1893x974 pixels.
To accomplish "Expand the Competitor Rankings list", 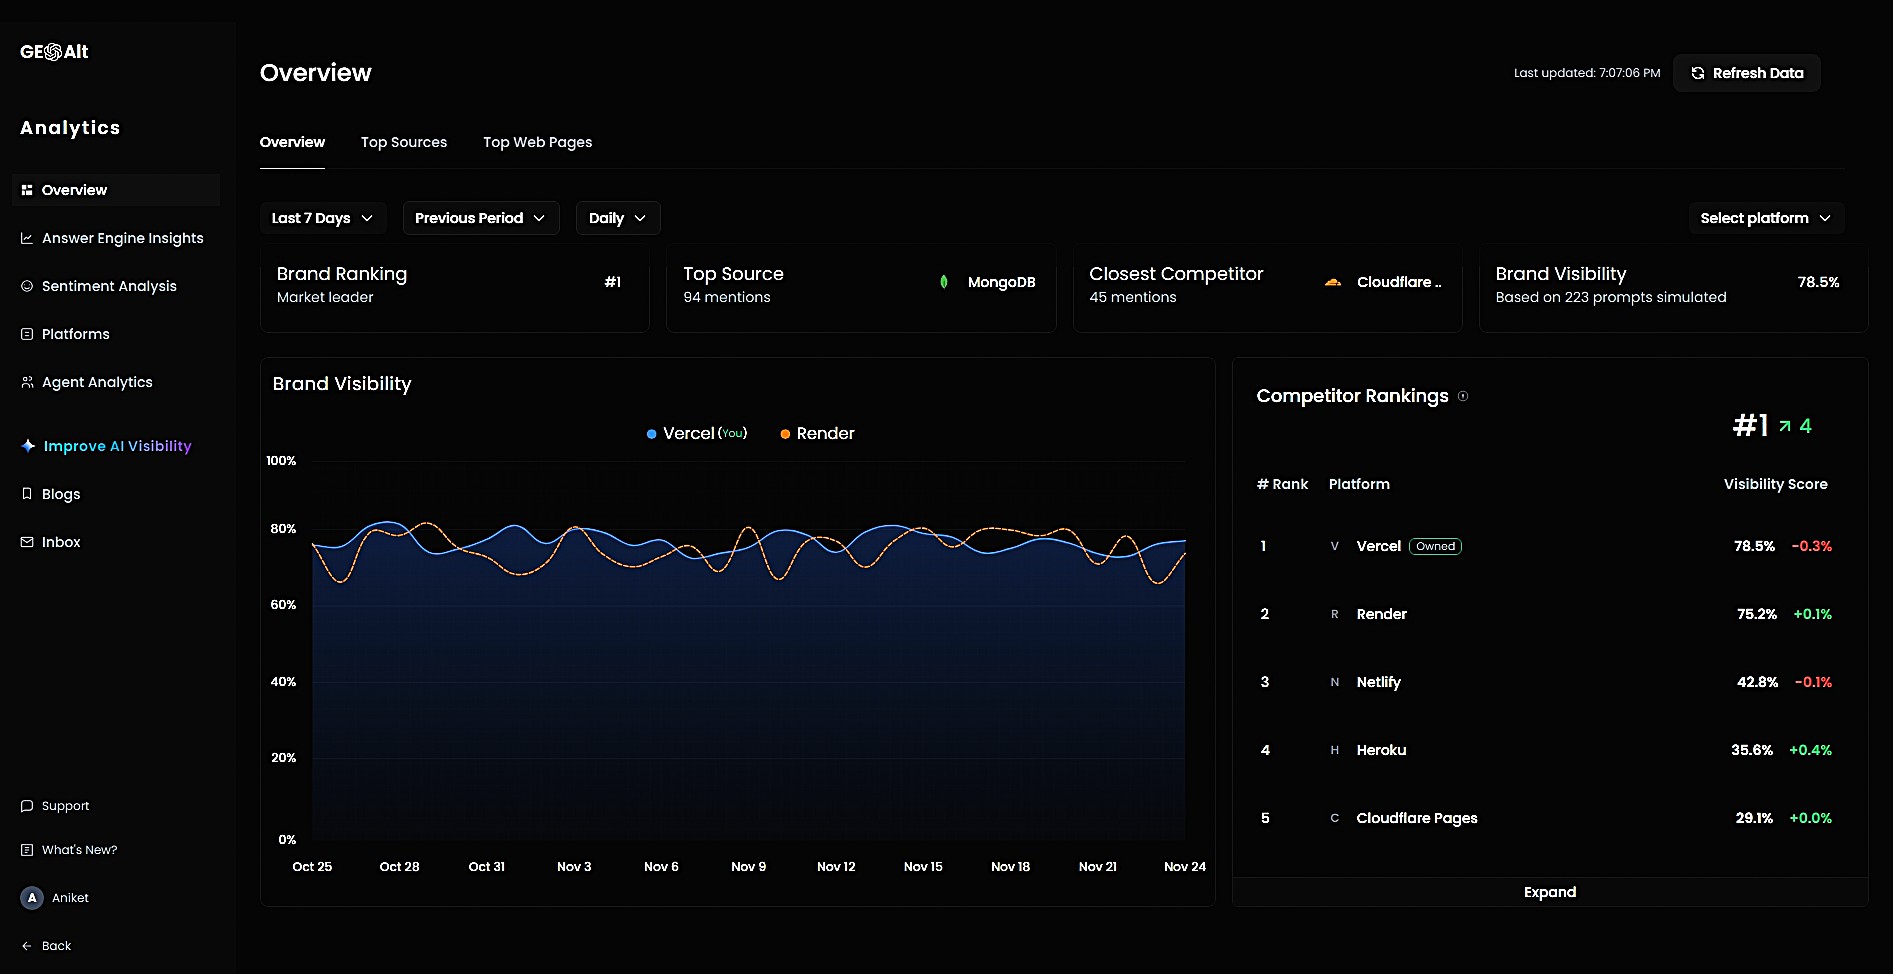I will 1549,892.
